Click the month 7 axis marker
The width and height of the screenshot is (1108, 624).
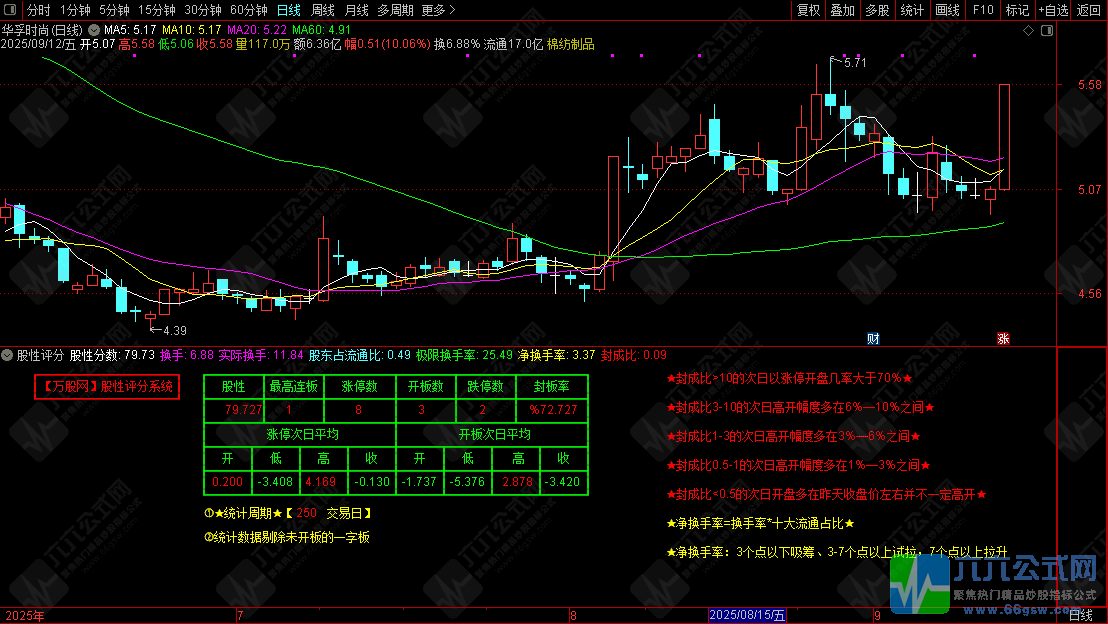(x=240, y=616)
